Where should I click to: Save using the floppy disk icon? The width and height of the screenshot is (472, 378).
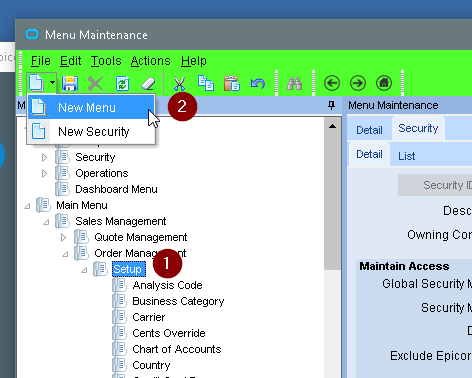pos(70,83)
